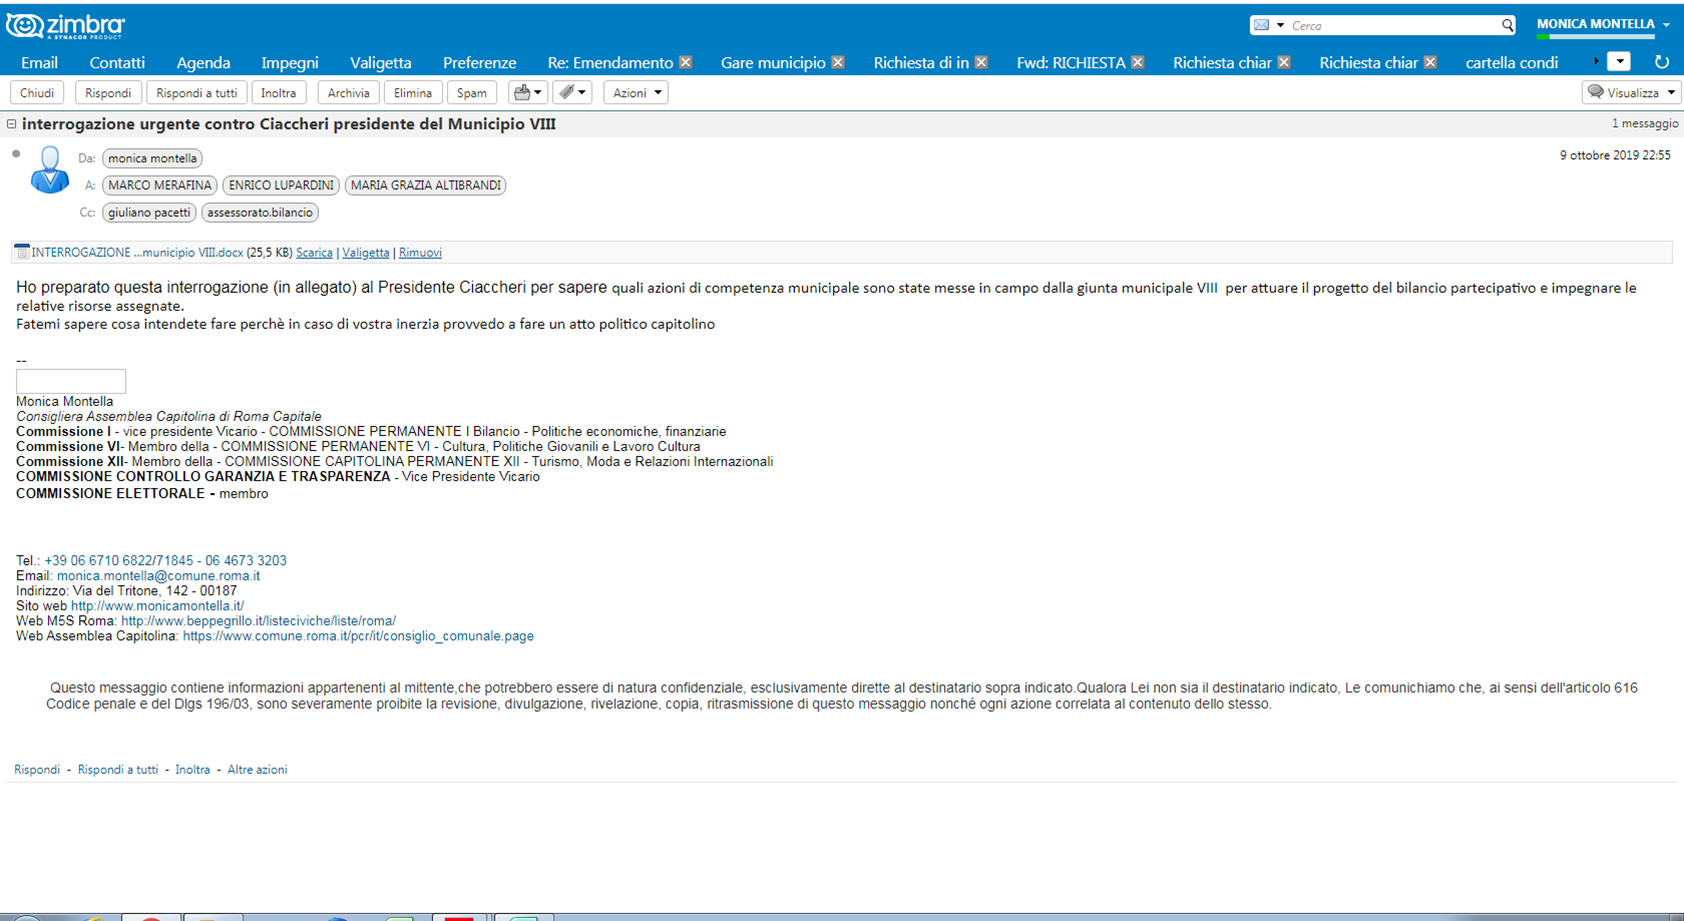The width and height of the screenshot is (1684, 921).
Task: Click the monica montella sender chip
Action: 152,158
